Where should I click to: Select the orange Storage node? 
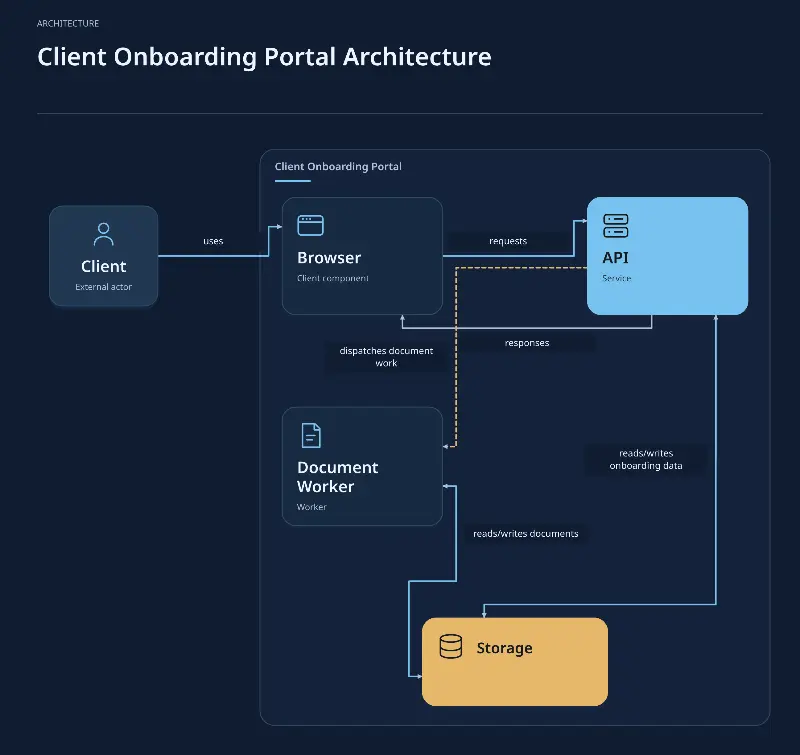(515, 662)
